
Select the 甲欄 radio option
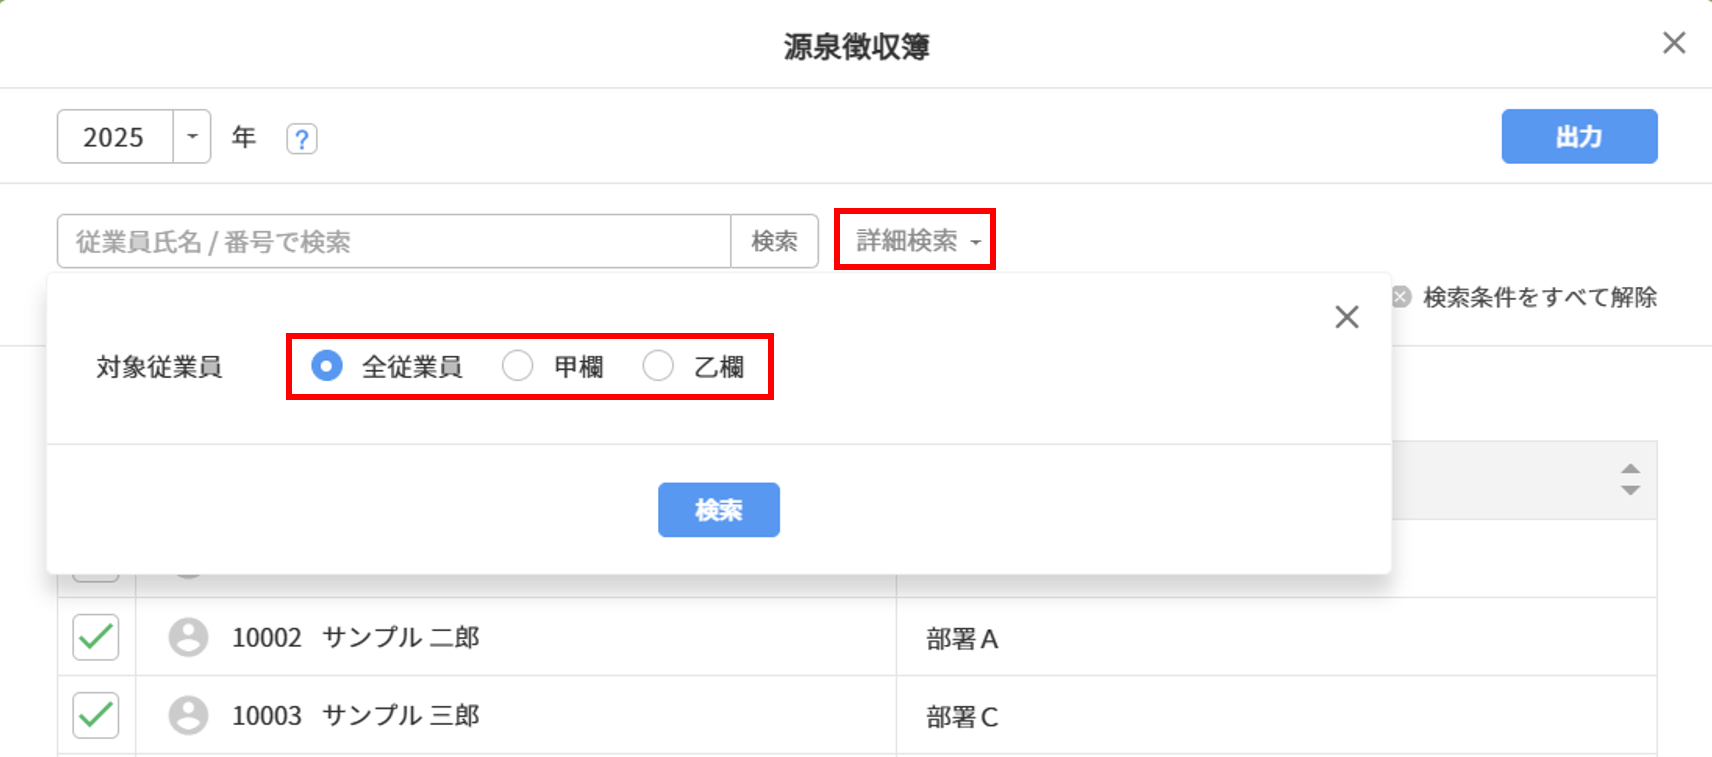coord(517,366)
